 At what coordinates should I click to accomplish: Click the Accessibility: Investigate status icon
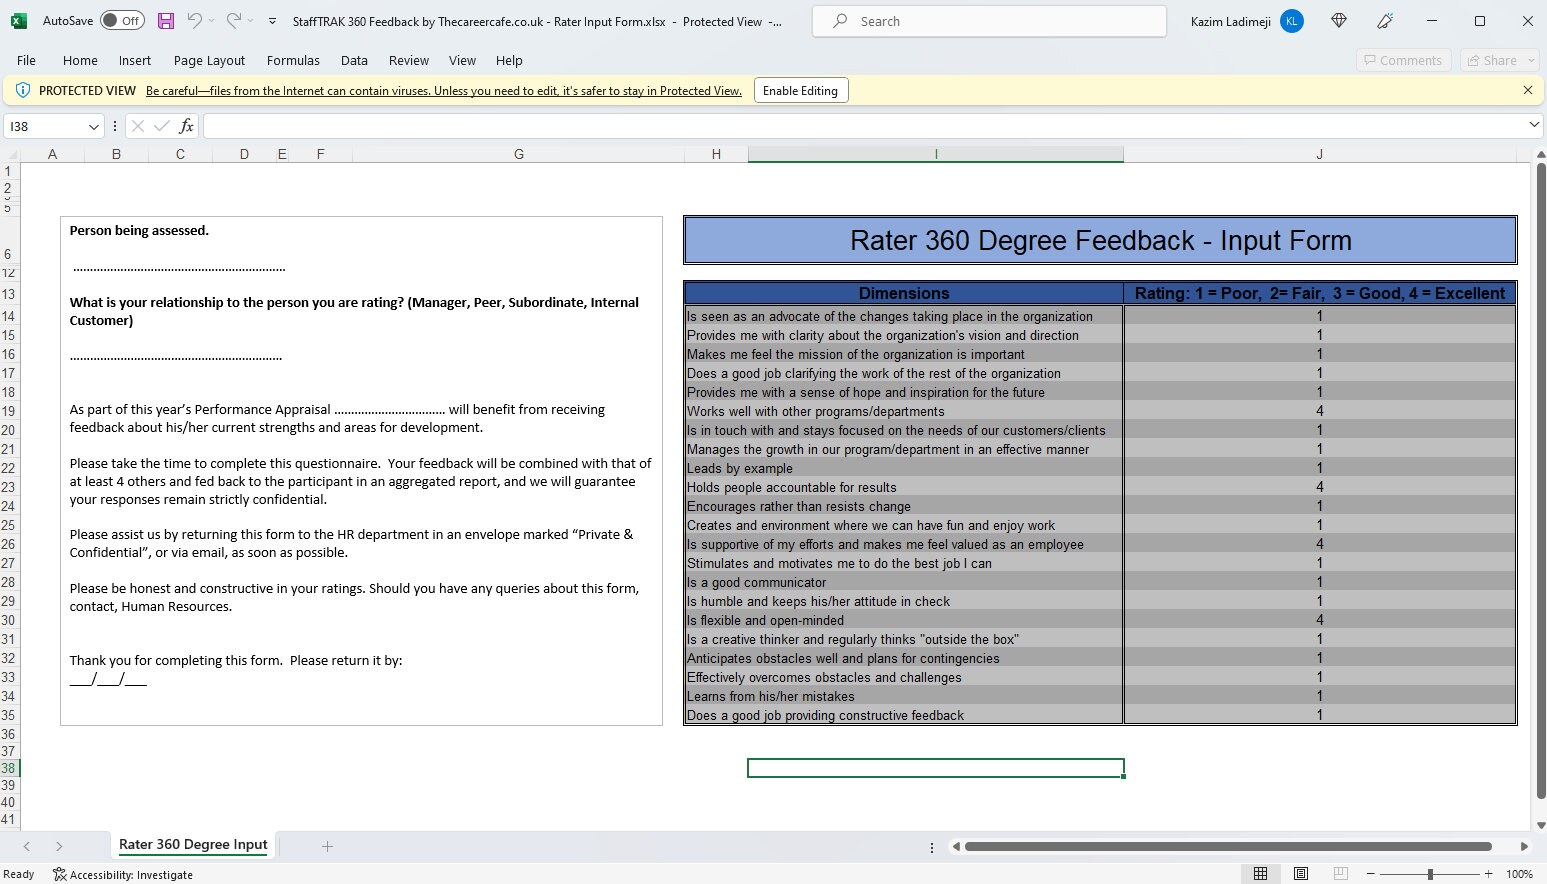123,874
